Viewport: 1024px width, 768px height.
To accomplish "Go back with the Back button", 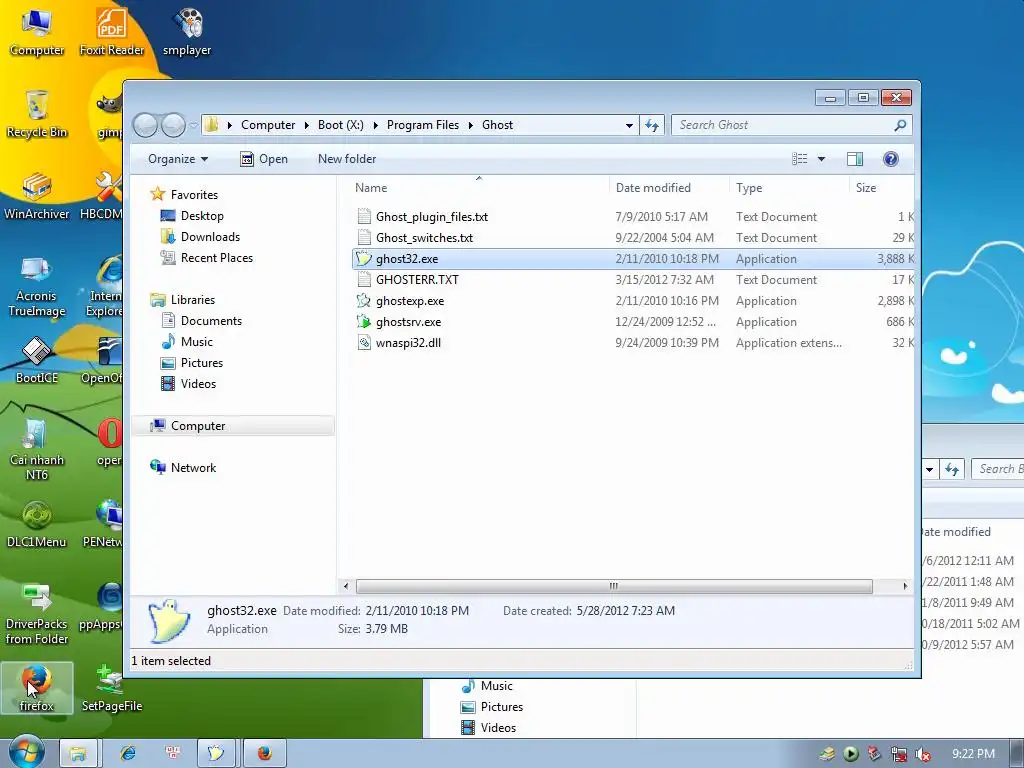I will coord(145,125).
